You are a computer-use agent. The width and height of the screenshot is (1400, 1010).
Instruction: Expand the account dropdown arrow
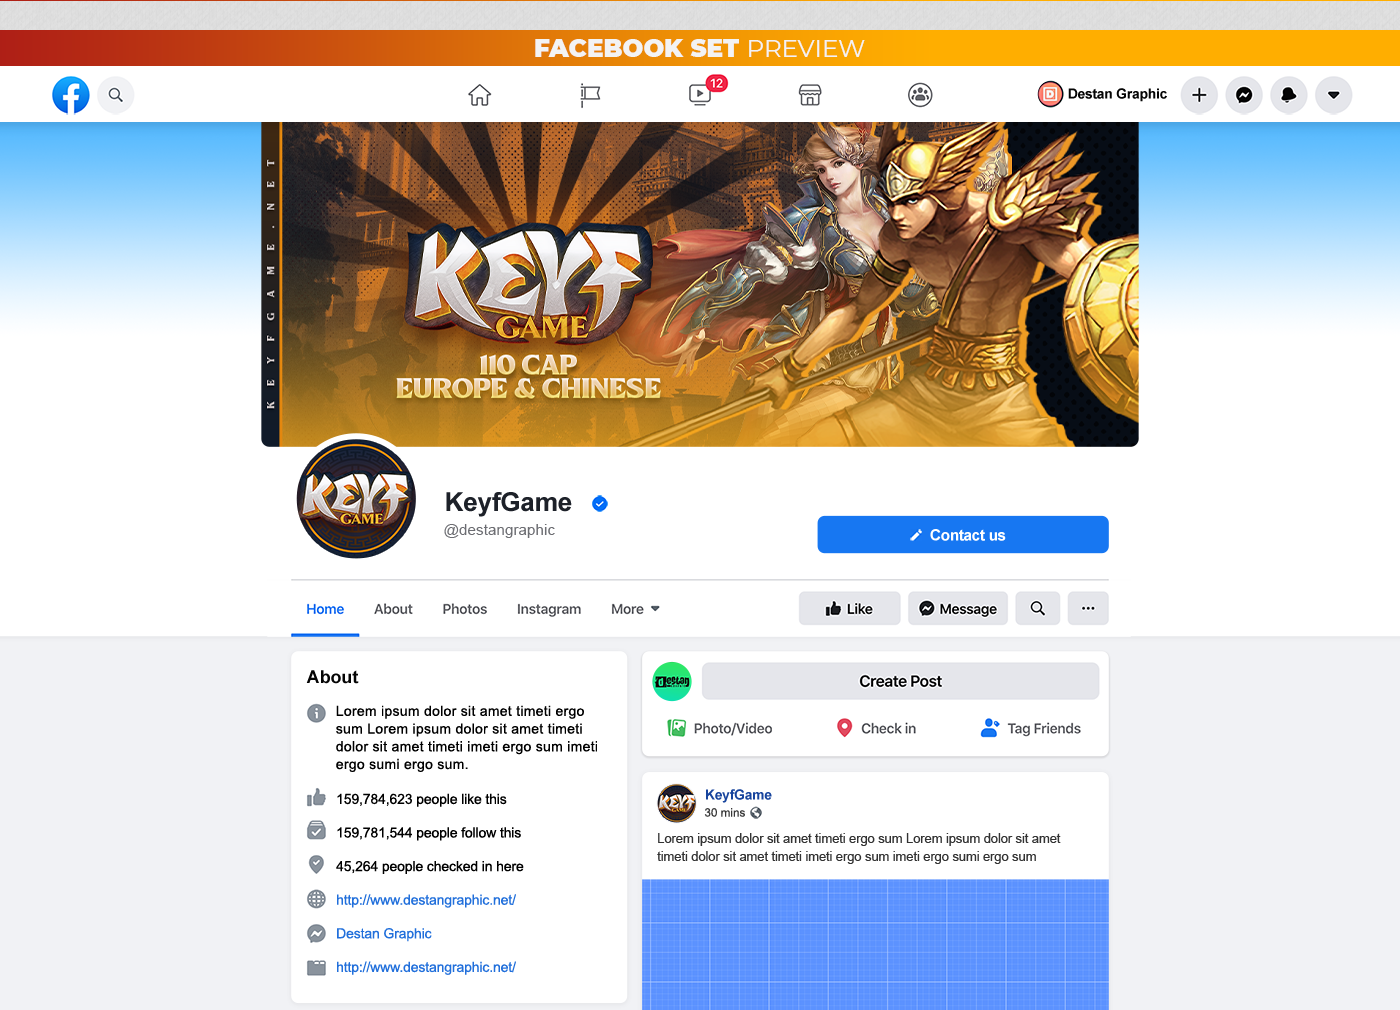[1334, 95]
